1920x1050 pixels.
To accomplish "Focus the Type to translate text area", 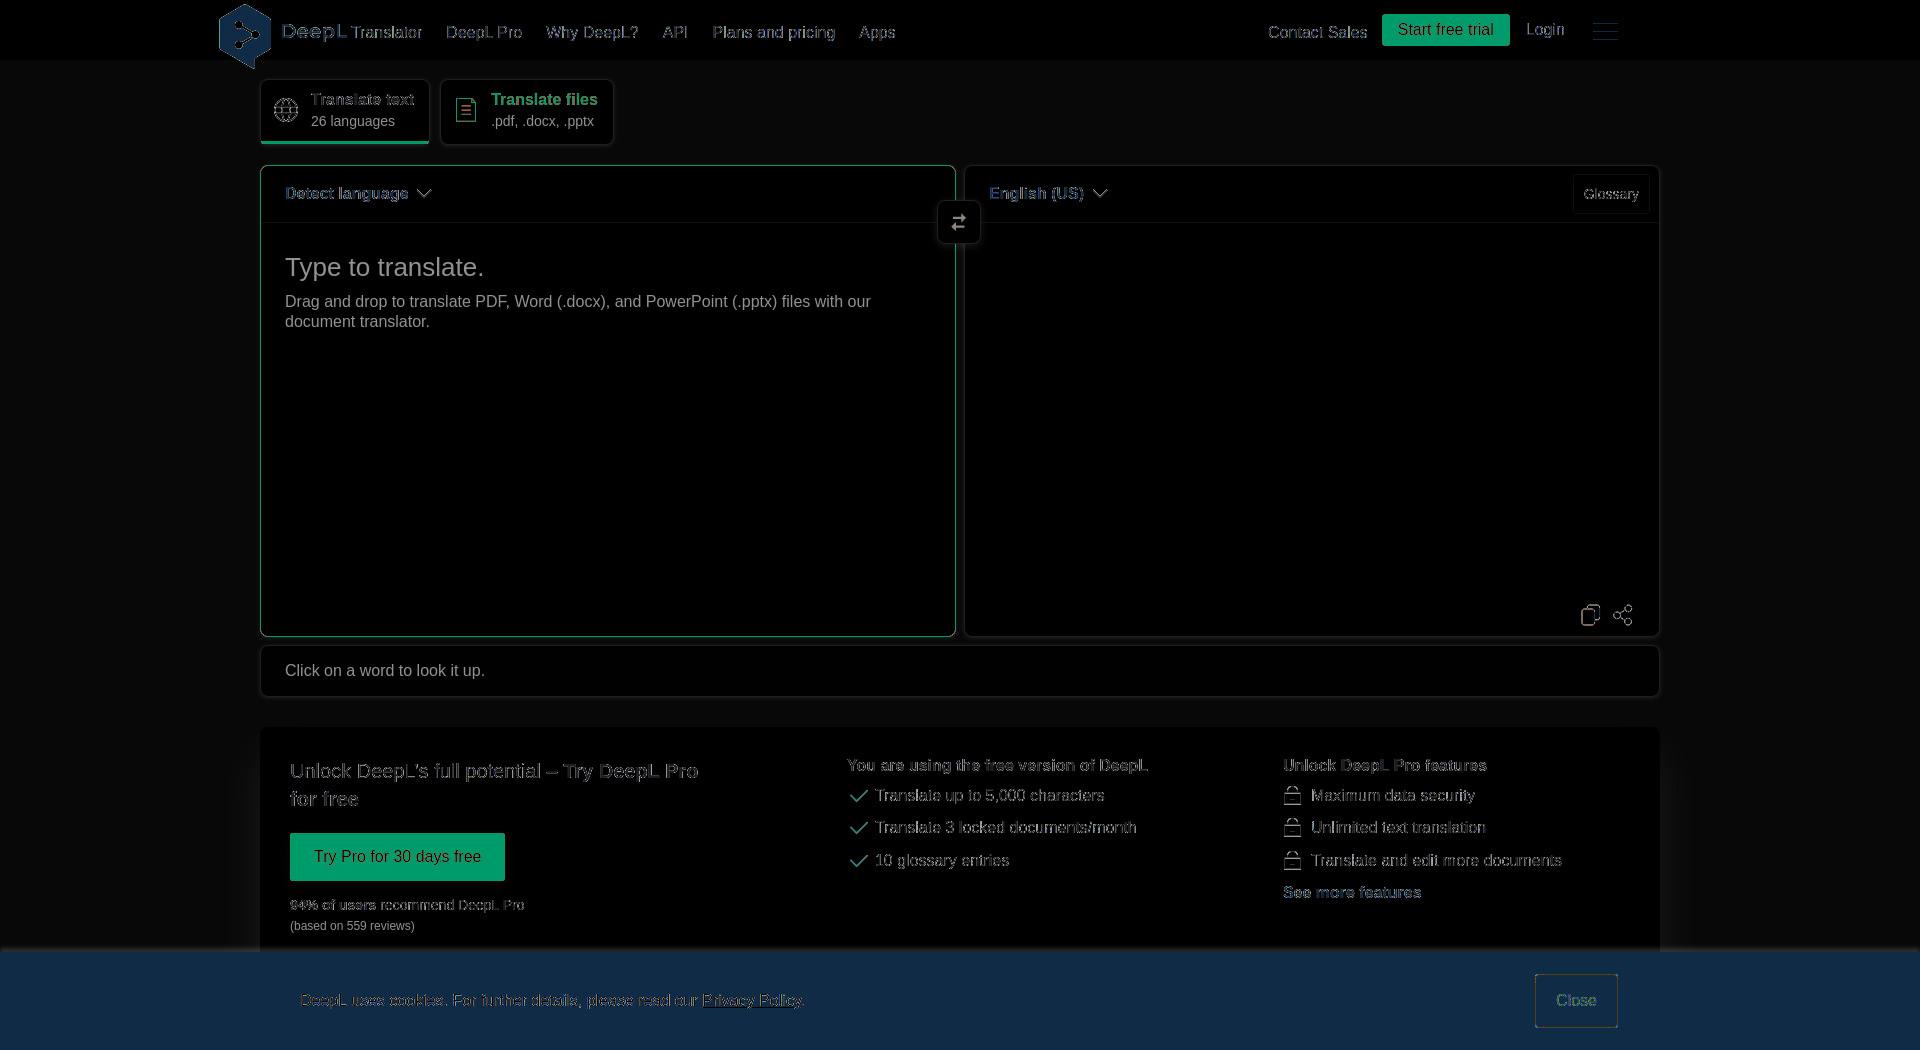I will [x=608, y=429].
